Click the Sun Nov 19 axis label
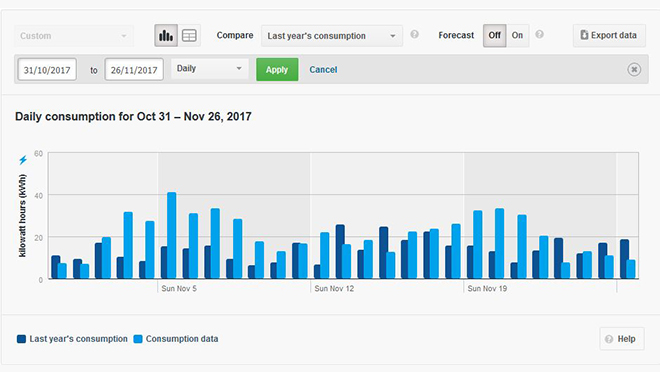This screenshot has width=660, height=372. tap(487, 289)
